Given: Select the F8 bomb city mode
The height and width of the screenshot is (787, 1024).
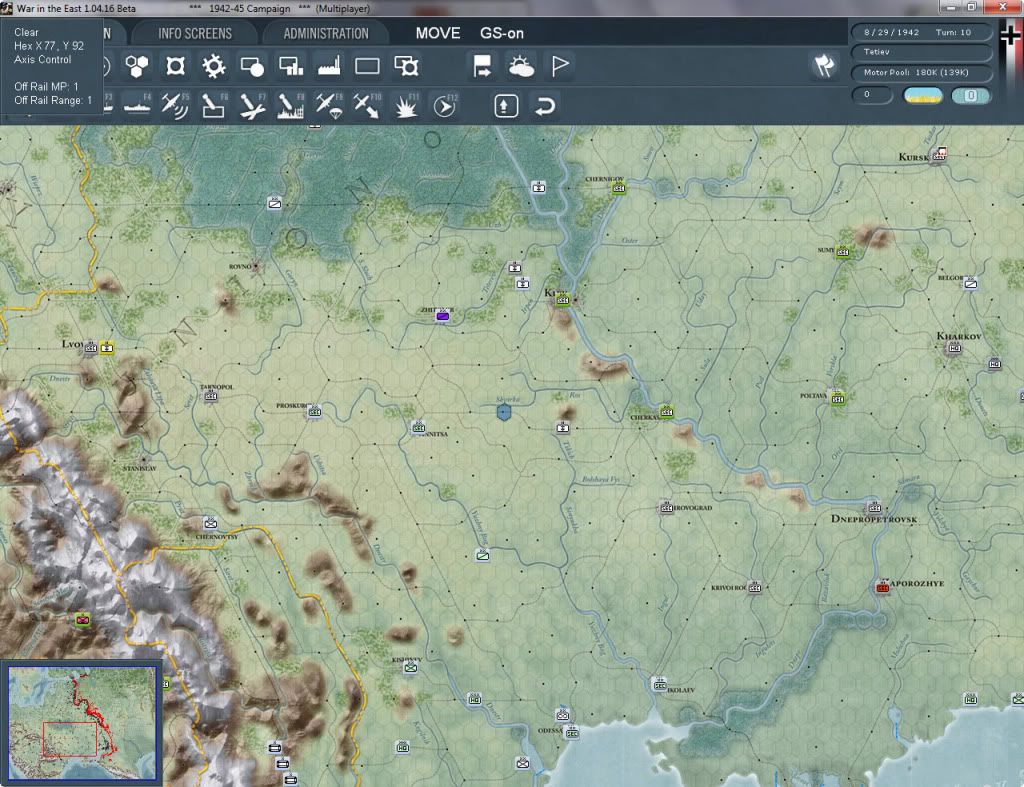Looking at the screenshot, I should coord(291,106).
